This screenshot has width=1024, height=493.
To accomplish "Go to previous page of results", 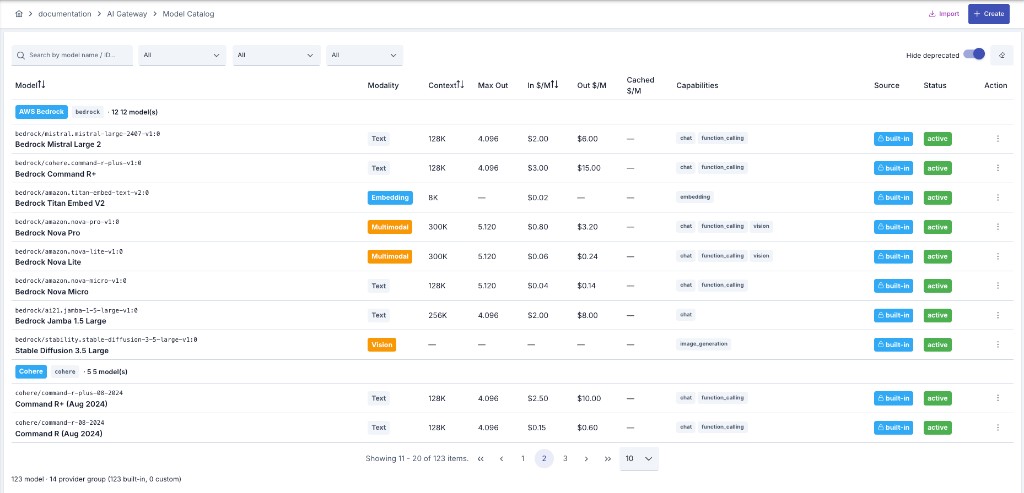I will (x=502, y=458).
